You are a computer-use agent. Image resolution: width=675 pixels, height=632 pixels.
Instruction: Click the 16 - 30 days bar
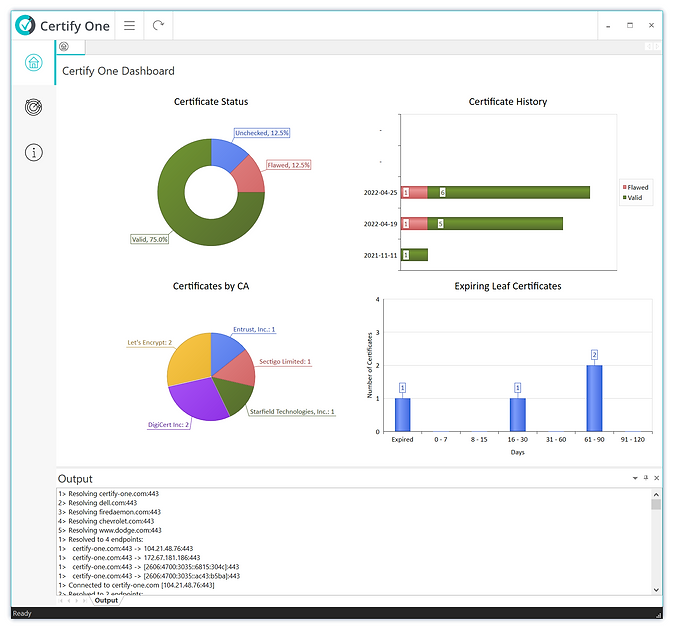[x=518, y=415]
